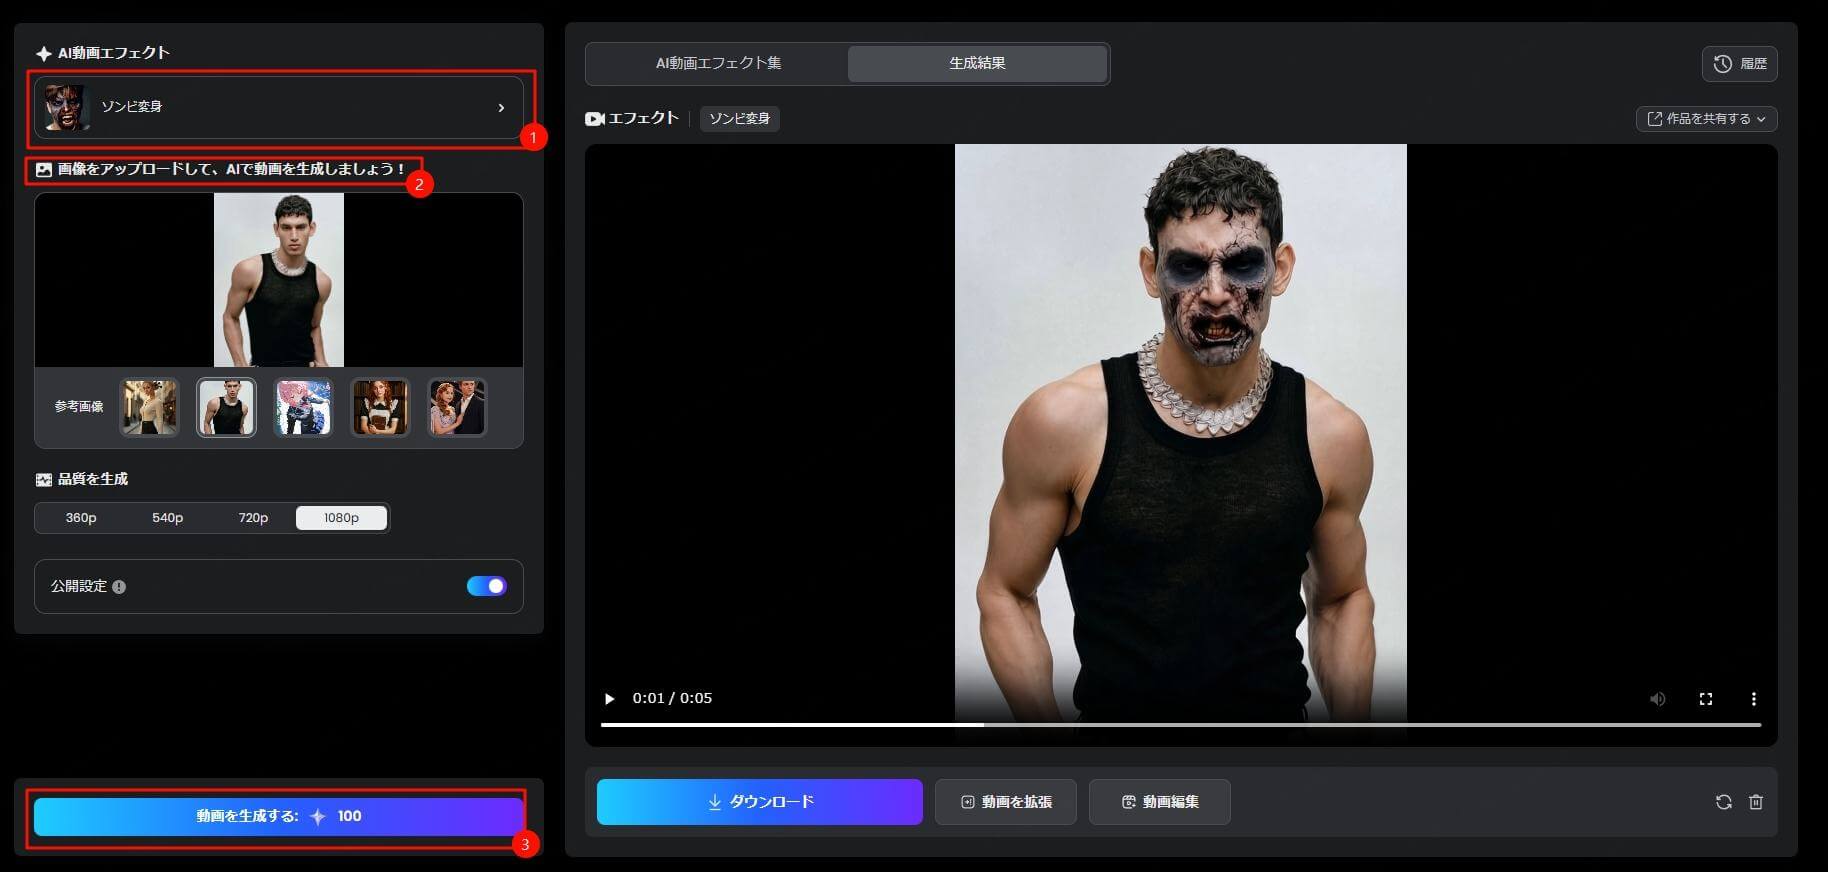Select 720p generation quality
1828x872 pixels.
pyautogui.click(x=253, y=518)
